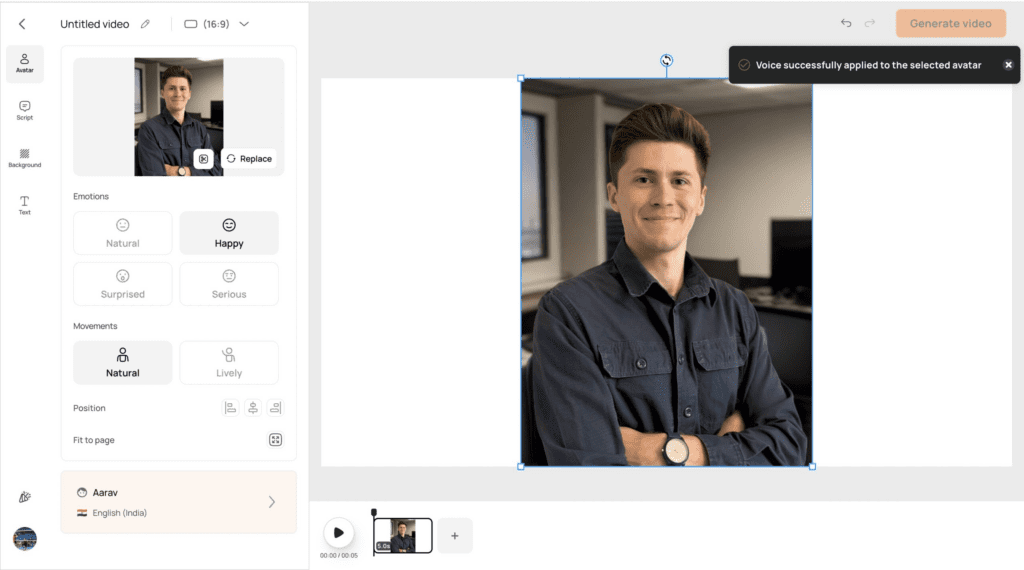1024x570 pixels.
Task: Align avatar to the right position
Action: [275, 408]
